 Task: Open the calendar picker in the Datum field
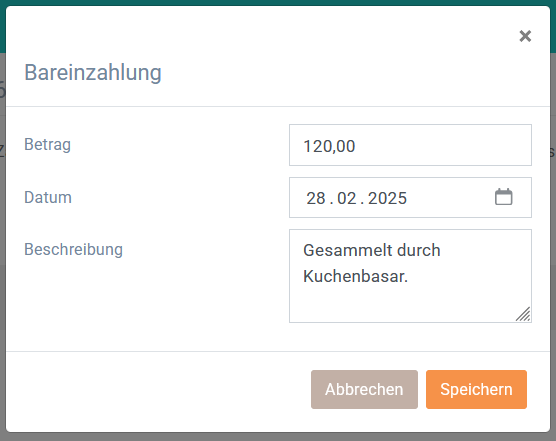pyautogui.click(x=504, y=197)
